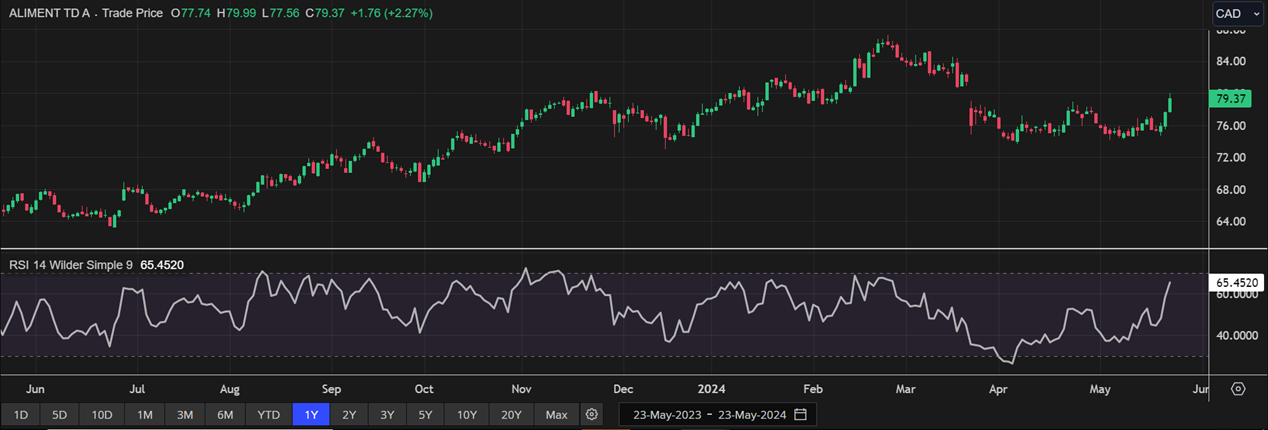Expand the CAD currency dropdown
The image size is (1268, 430).
click(1234, 13)
